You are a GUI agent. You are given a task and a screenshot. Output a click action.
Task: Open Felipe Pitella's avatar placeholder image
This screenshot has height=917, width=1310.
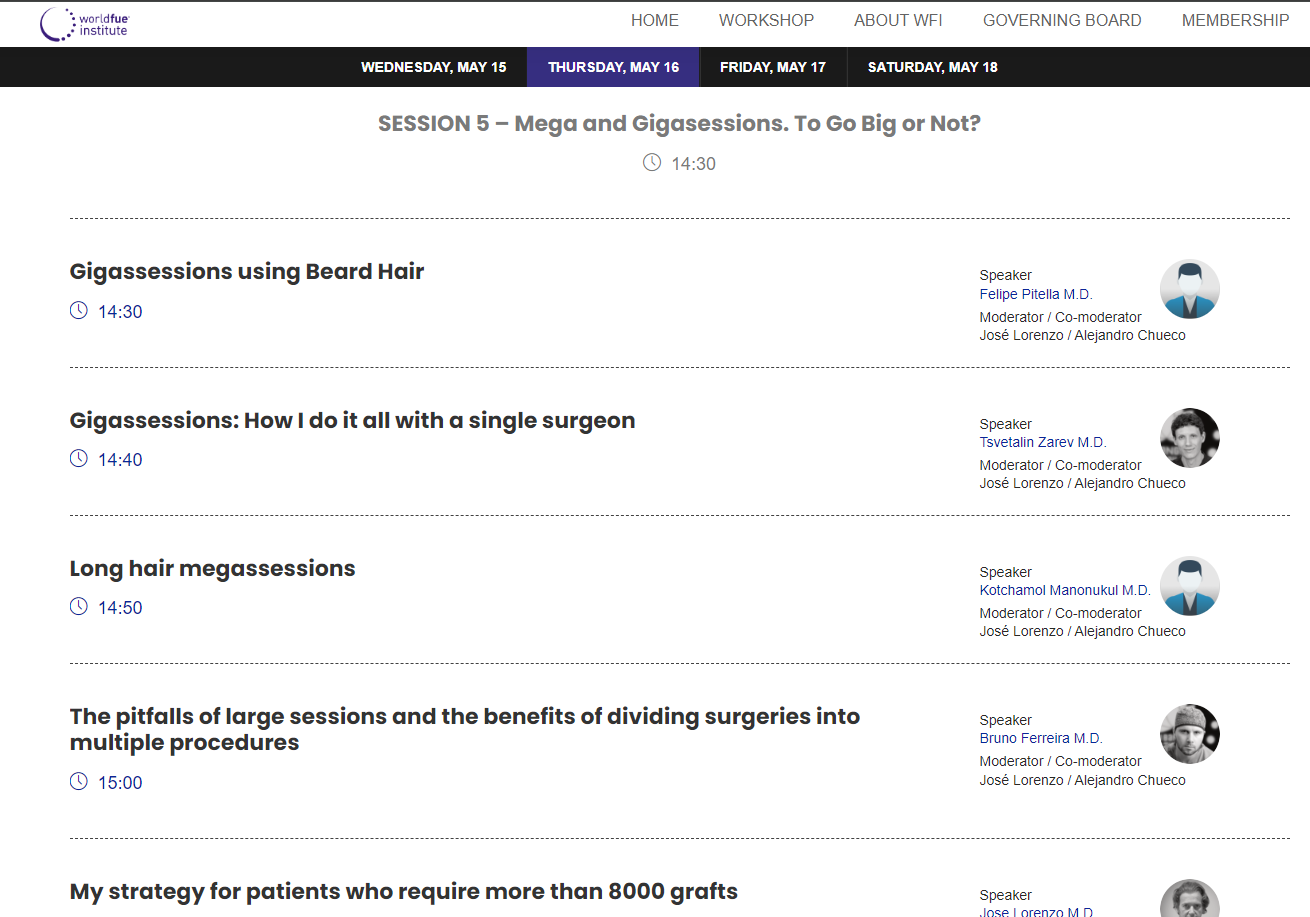[x=1189, y=289]
